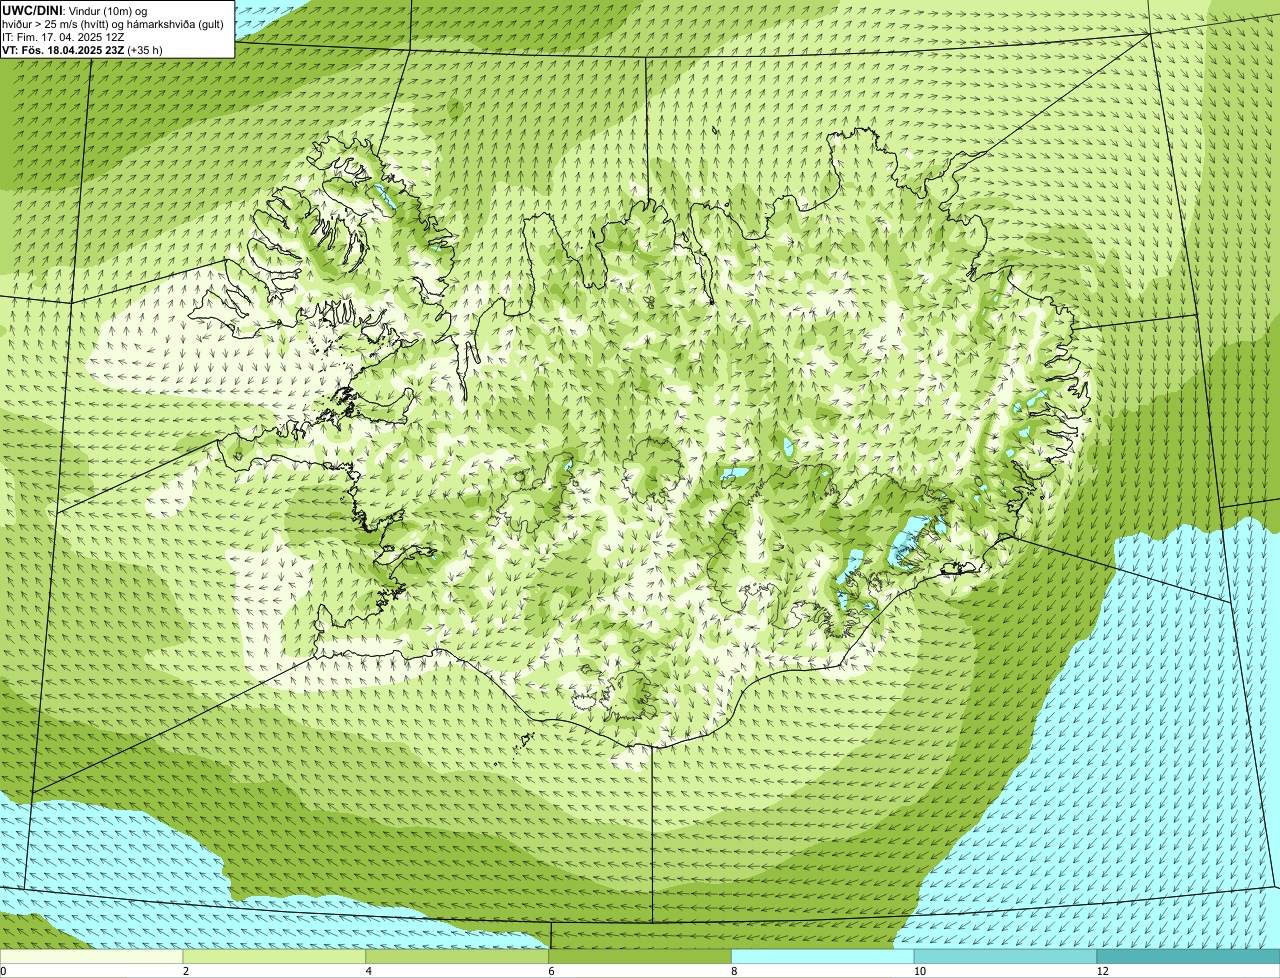Click the '0' label on the color scale

point(3,971)
